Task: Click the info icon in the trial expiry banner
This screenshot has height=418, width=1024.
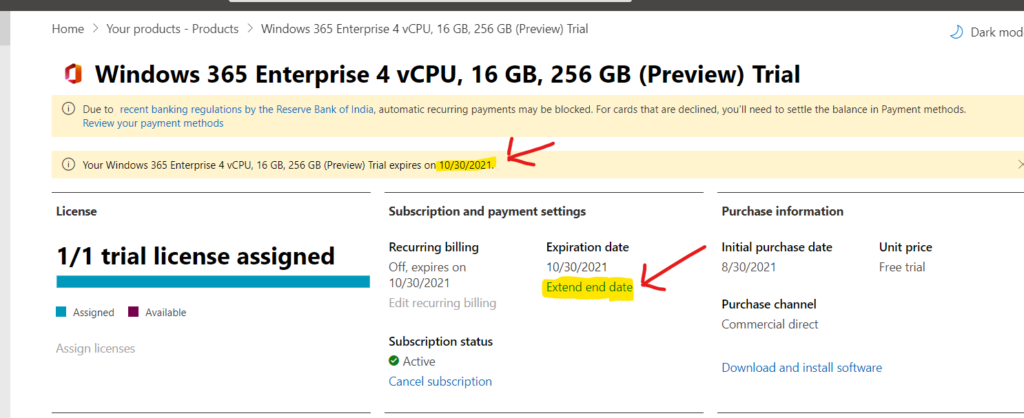Action: 68,165
